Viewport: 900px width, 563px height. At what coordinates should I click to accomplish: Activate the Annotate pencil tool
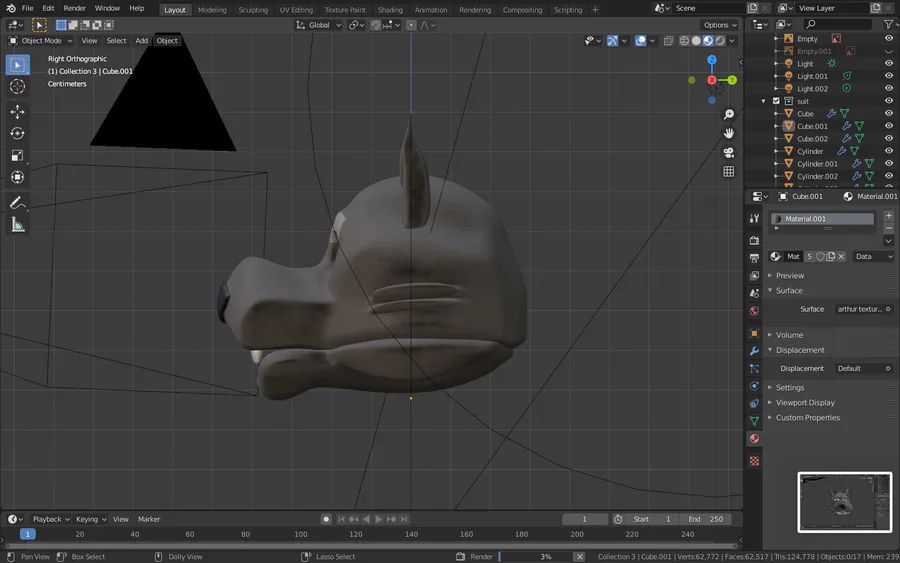point(17,203)
